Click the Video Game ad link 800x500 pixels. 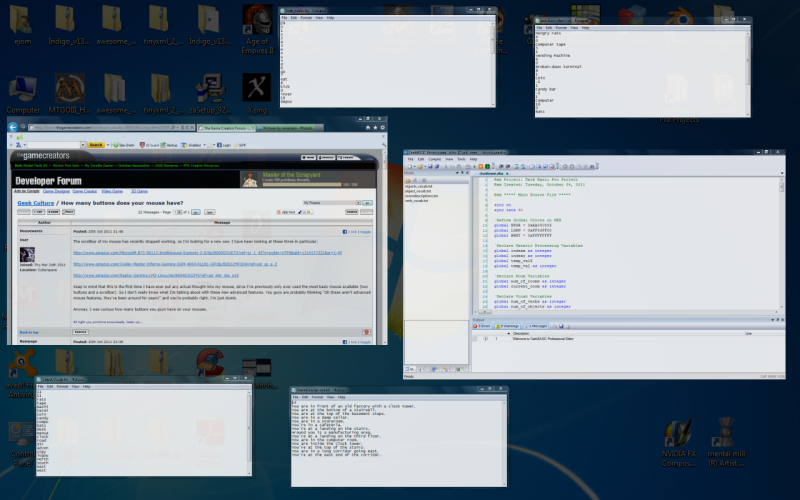112,191
